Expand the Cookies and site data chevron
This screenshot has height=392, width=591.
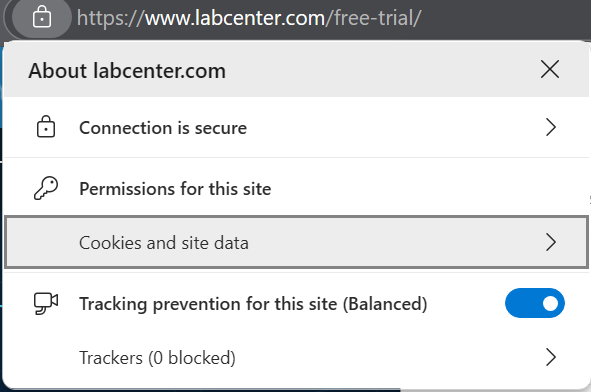tap(551, 242)
